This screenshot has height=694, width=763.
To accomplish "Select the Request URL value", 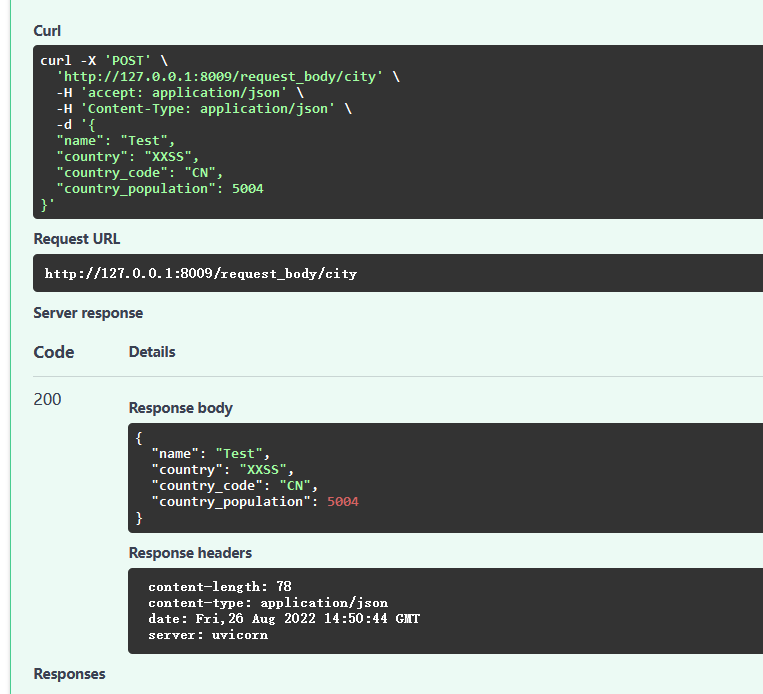I will pos(201,274).
